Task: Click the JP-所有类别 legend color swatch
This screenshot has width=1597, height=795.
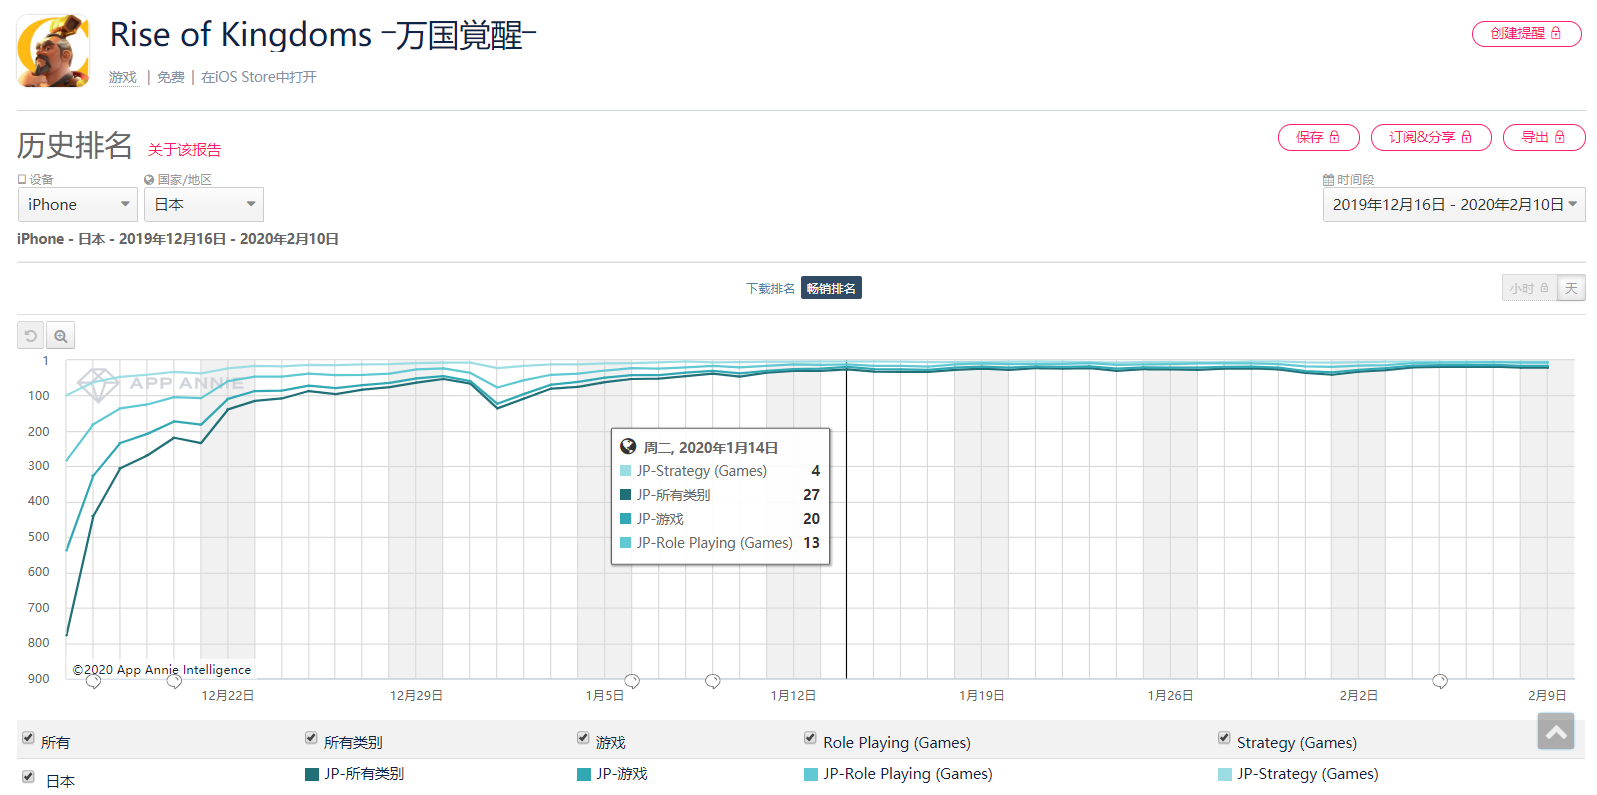Action: (312, 774)
